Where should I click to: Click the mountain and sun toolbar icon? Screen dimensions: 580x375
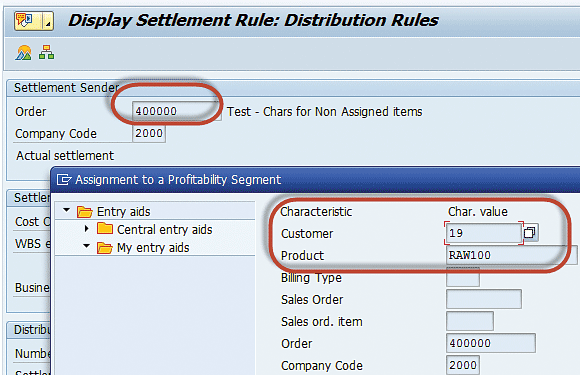24,53
